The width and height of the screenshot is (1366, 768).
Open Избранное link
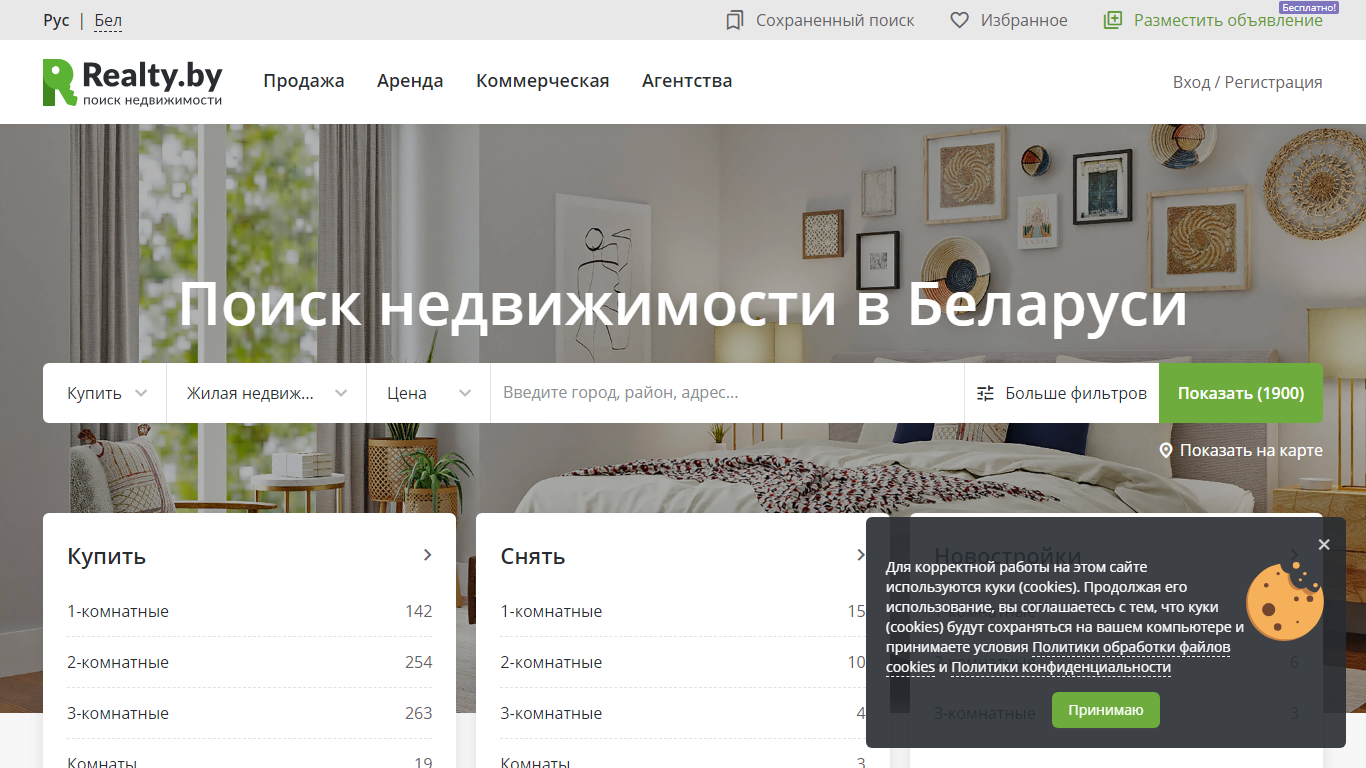[1024, 20]
